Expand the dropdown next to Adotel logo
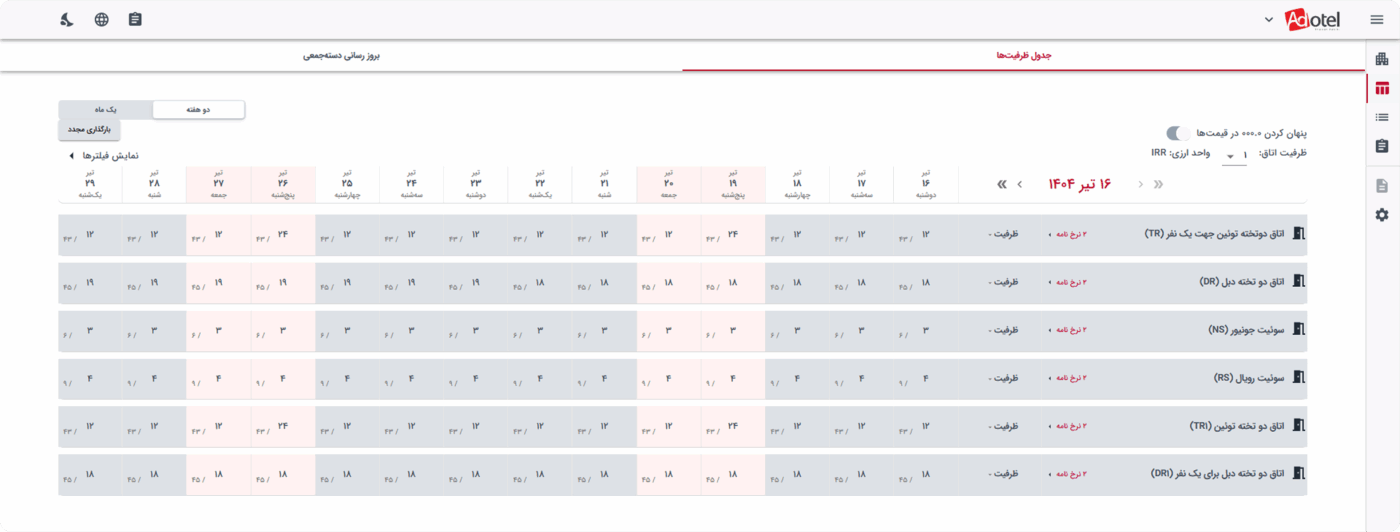The width and height of the screenshot is (1400, 532). tap(1269, 19)
